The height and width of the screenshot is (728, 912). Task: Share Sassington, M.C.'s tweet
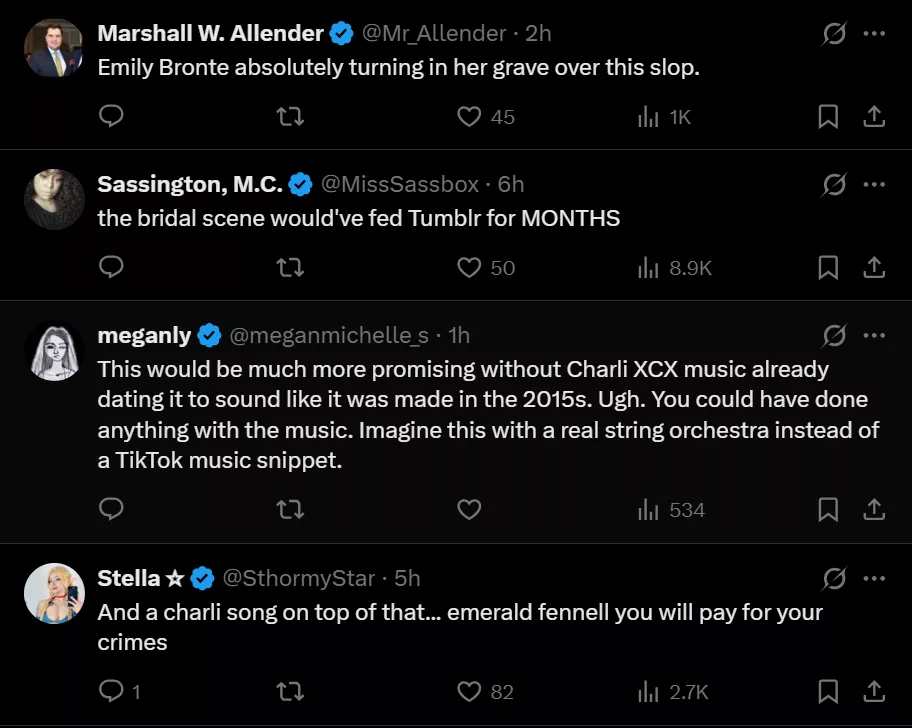tap(874, 267)
